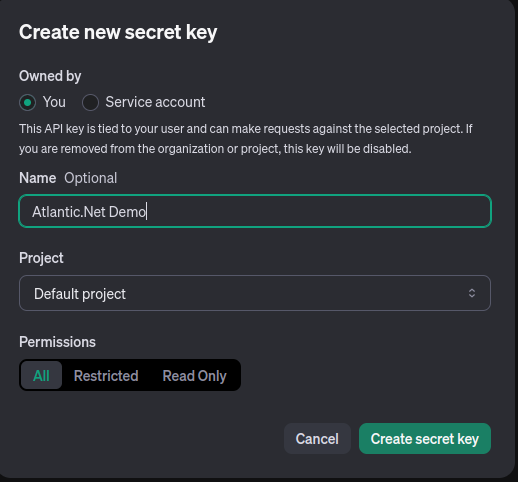Viewport: 518px width, 482px height.
Task: Click the "Service account" label text
Action: coord(155,102)
